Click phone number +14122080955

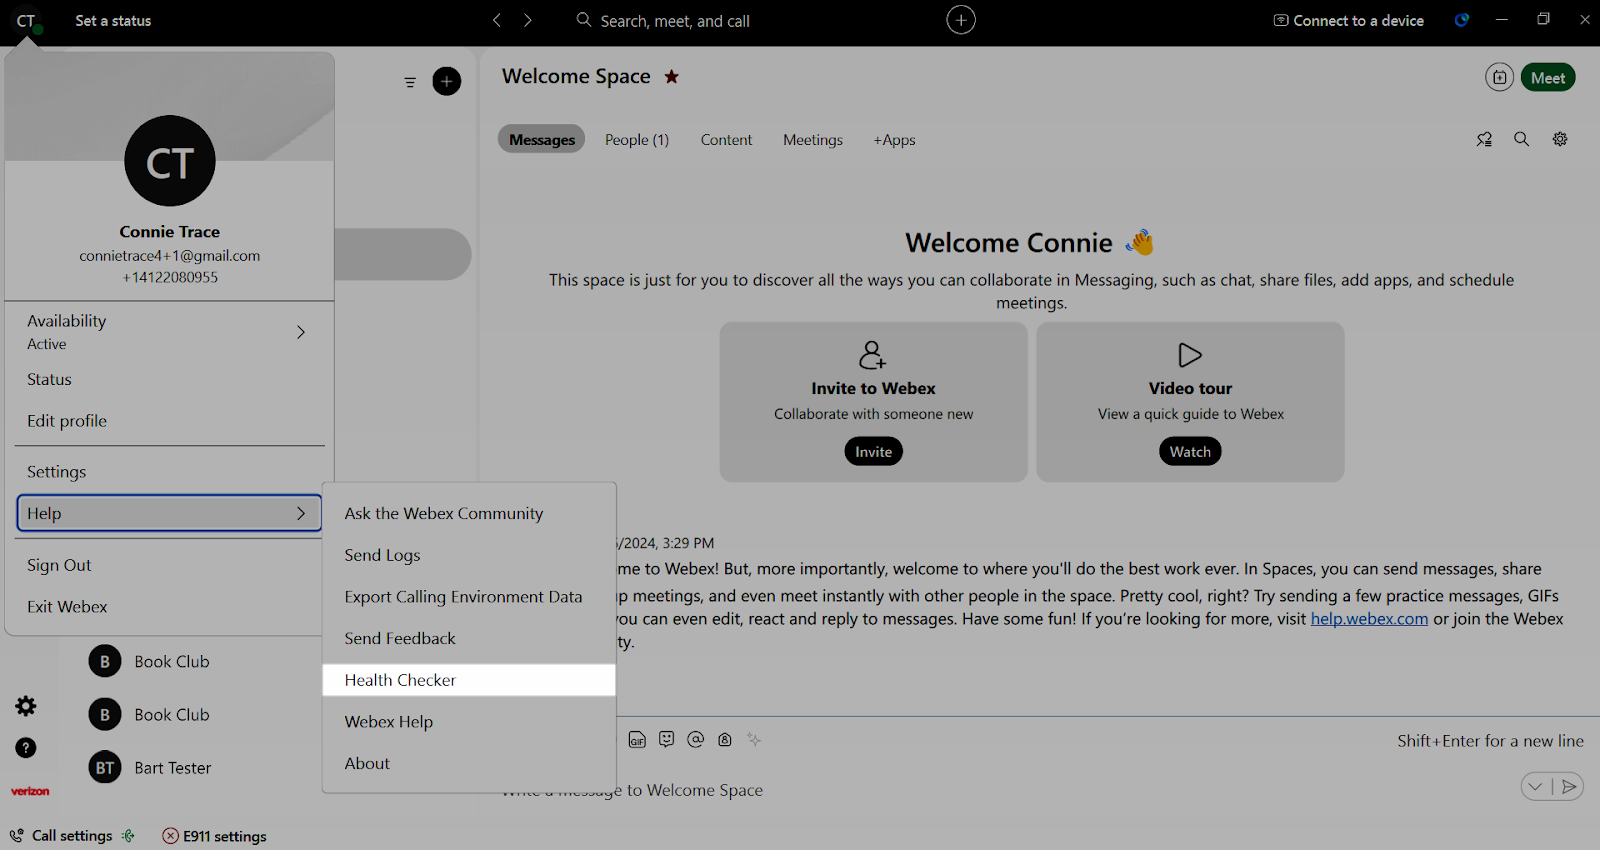pos(170,278)
